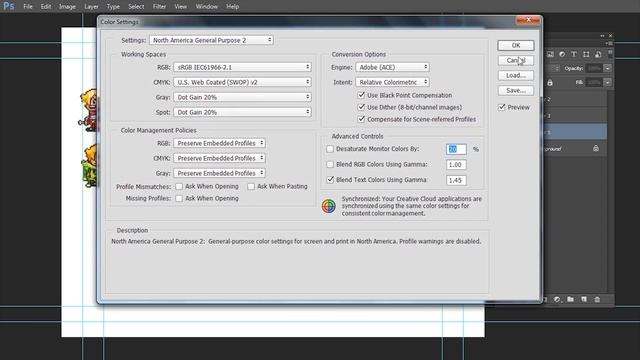Click the Load... button
The image size is (640, 360).
point(516,76)
